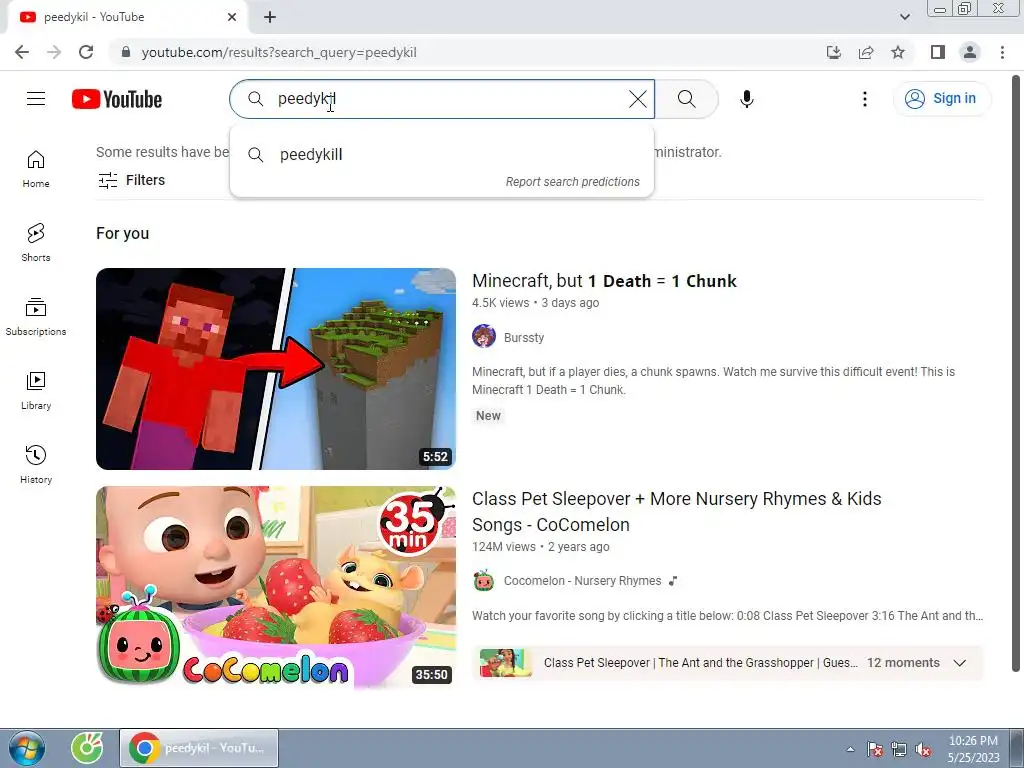Image resolution: width=1024 pixels, height=768 pixels.
Task: Open Library in sidebar
Action: point(36,391)
